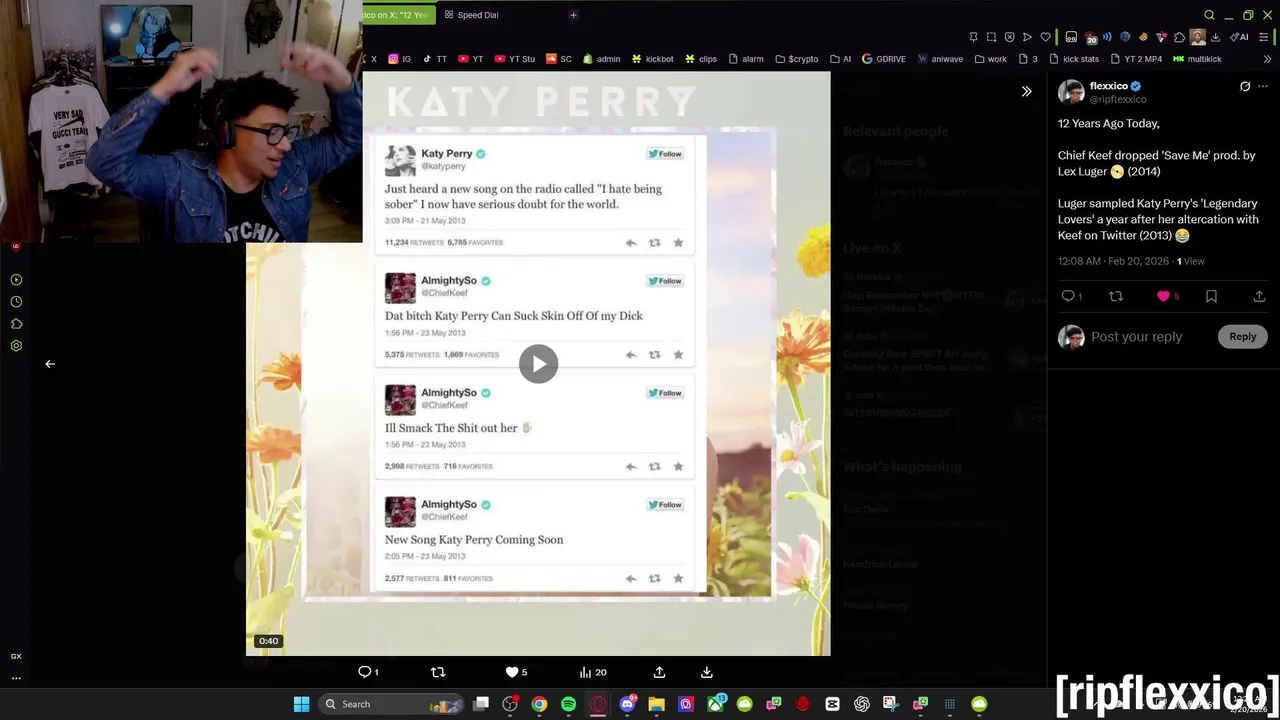This screenshot has width=1280, height=720.
Task: Open Grok icon beside flexxico's name
Action: tap(1245, 87)
